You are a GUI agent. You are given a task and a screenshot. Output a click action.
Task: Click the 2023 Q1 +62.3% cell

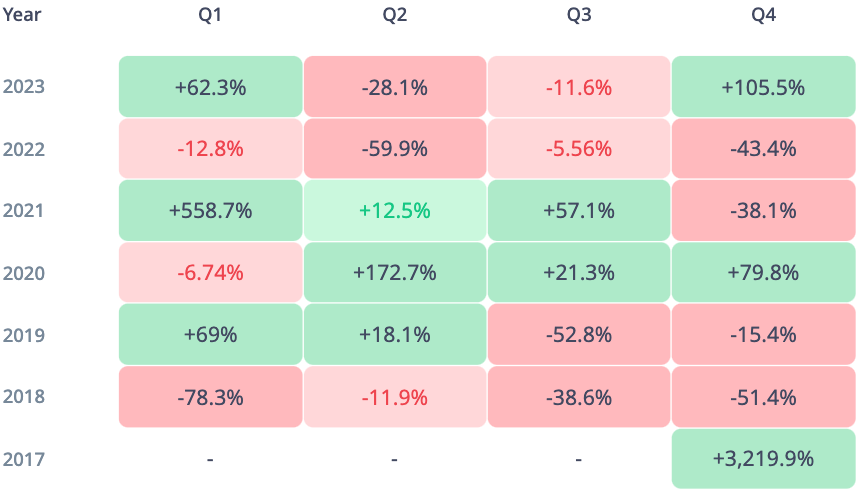point(210,87)
